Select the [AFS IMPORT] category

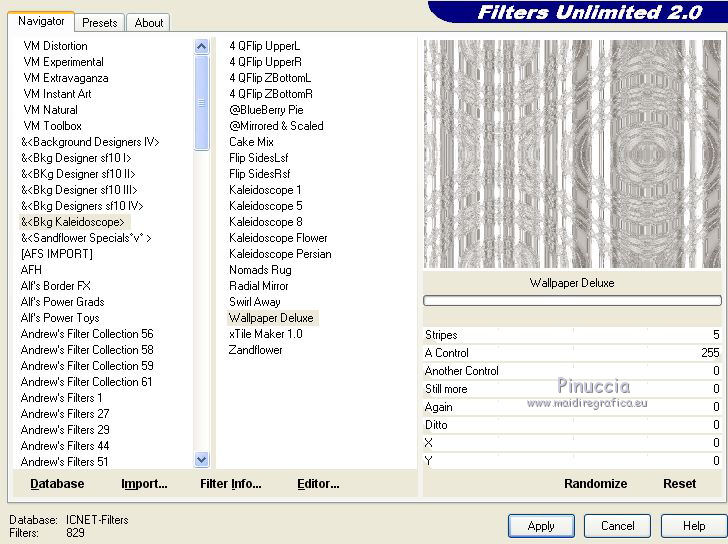coord(57,254)
